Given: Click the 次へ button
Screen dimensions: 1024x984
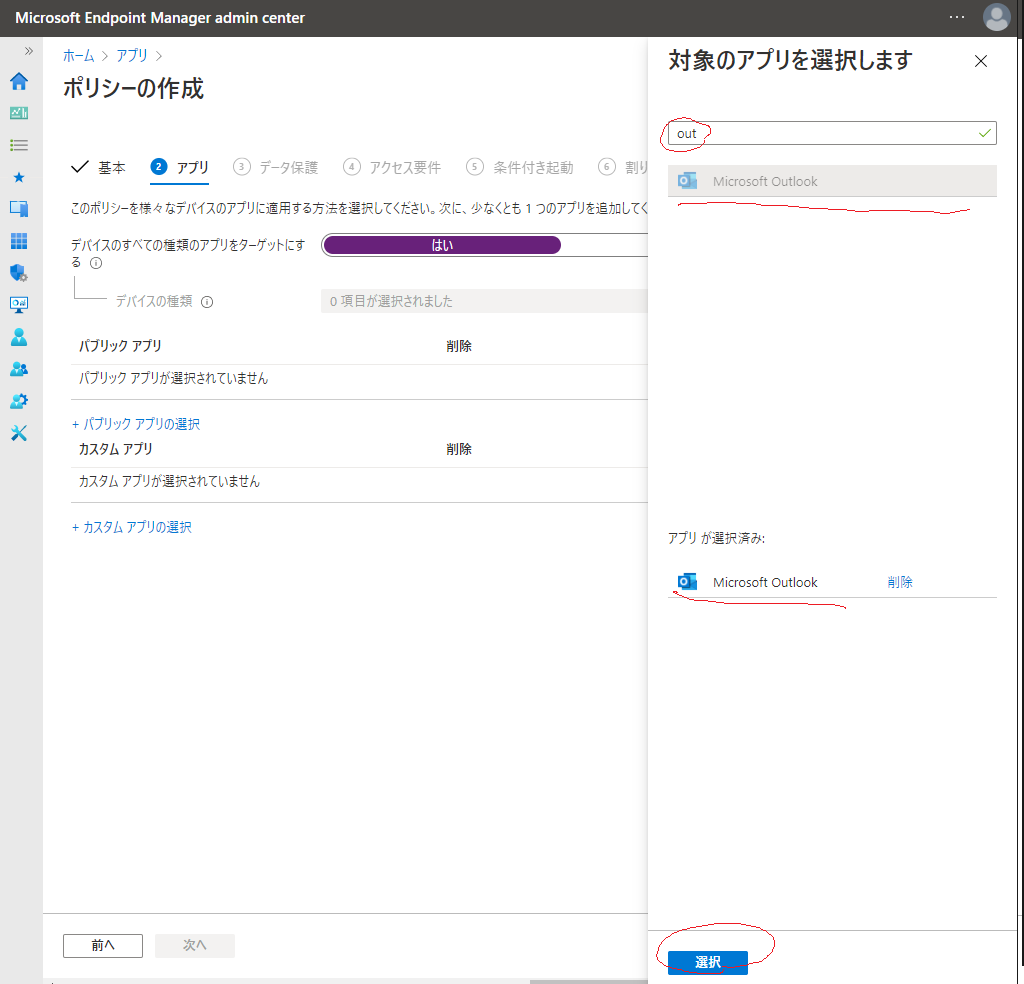Looking at the screenshot, I should tap(195, 945).
